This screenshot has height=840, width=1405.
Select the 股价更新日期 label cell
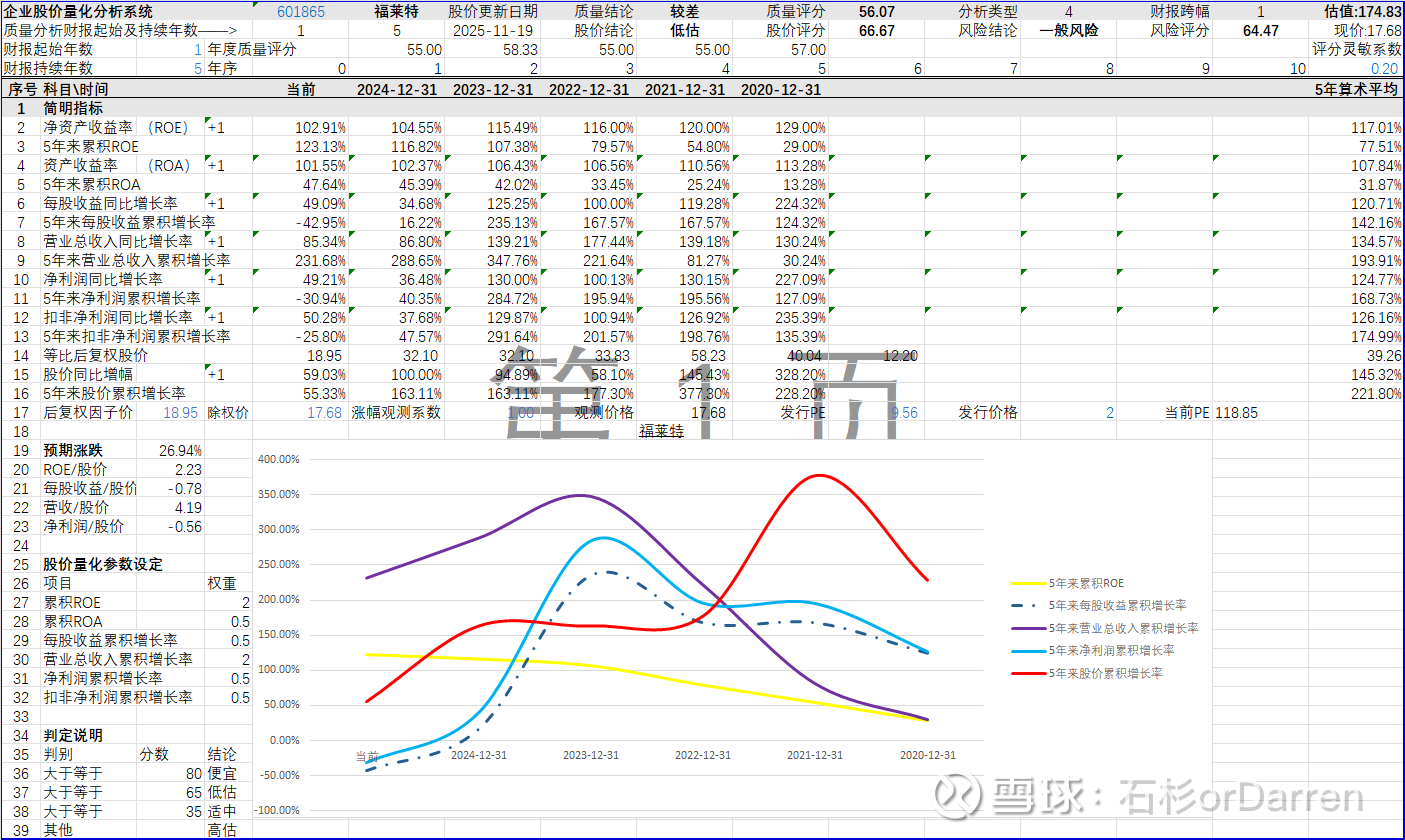coord(493,12)
